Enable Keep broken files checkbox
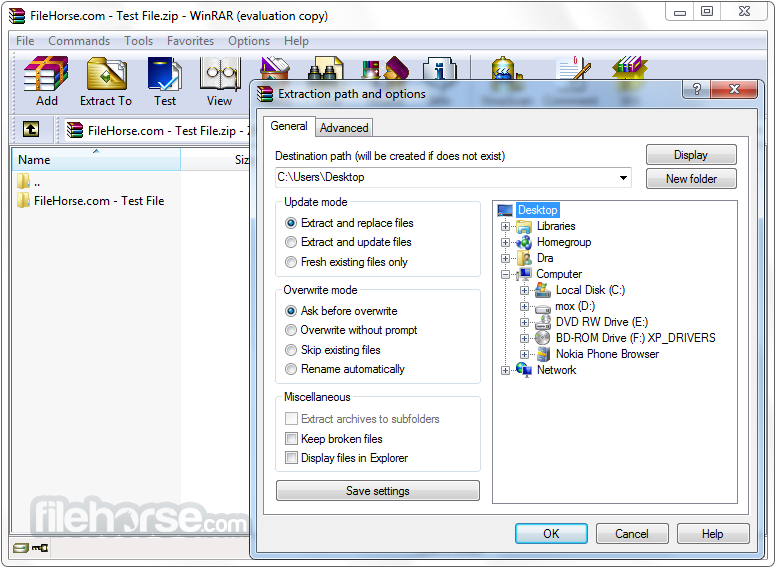Viewport: 776px width, 568px height. 291,438
